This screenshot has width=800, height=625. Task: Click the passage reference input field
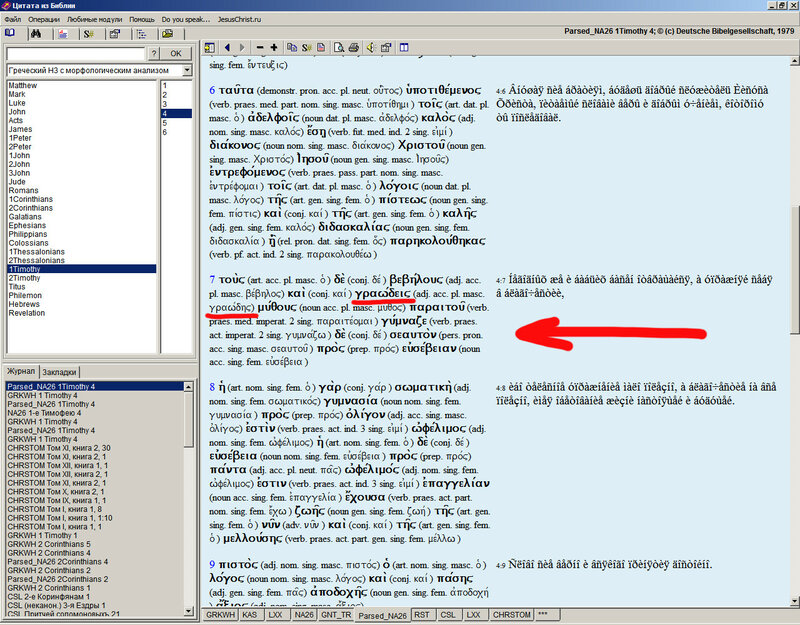coord(75,53)
